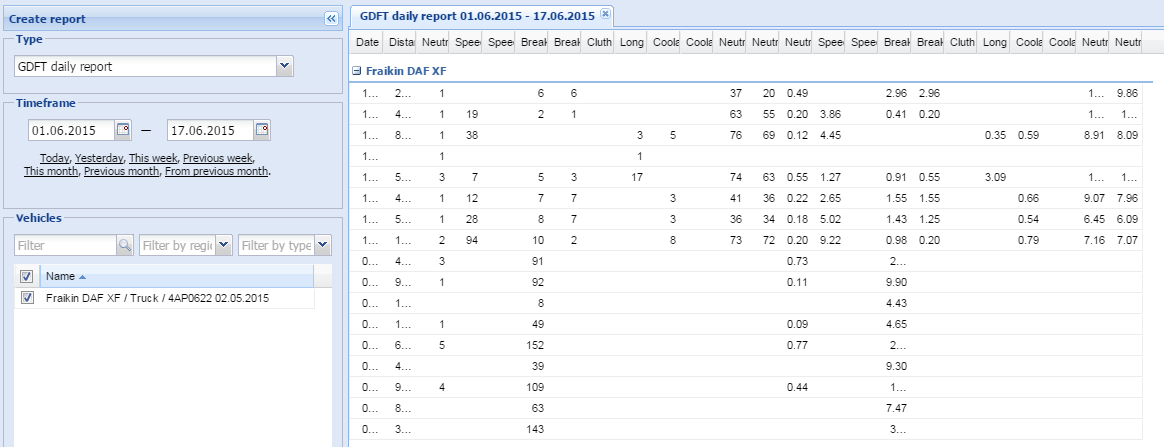The height and width of the screenshot is (447, 1164).
Task: Click the cell value 9.86
Action: (x=1126, y=94)
